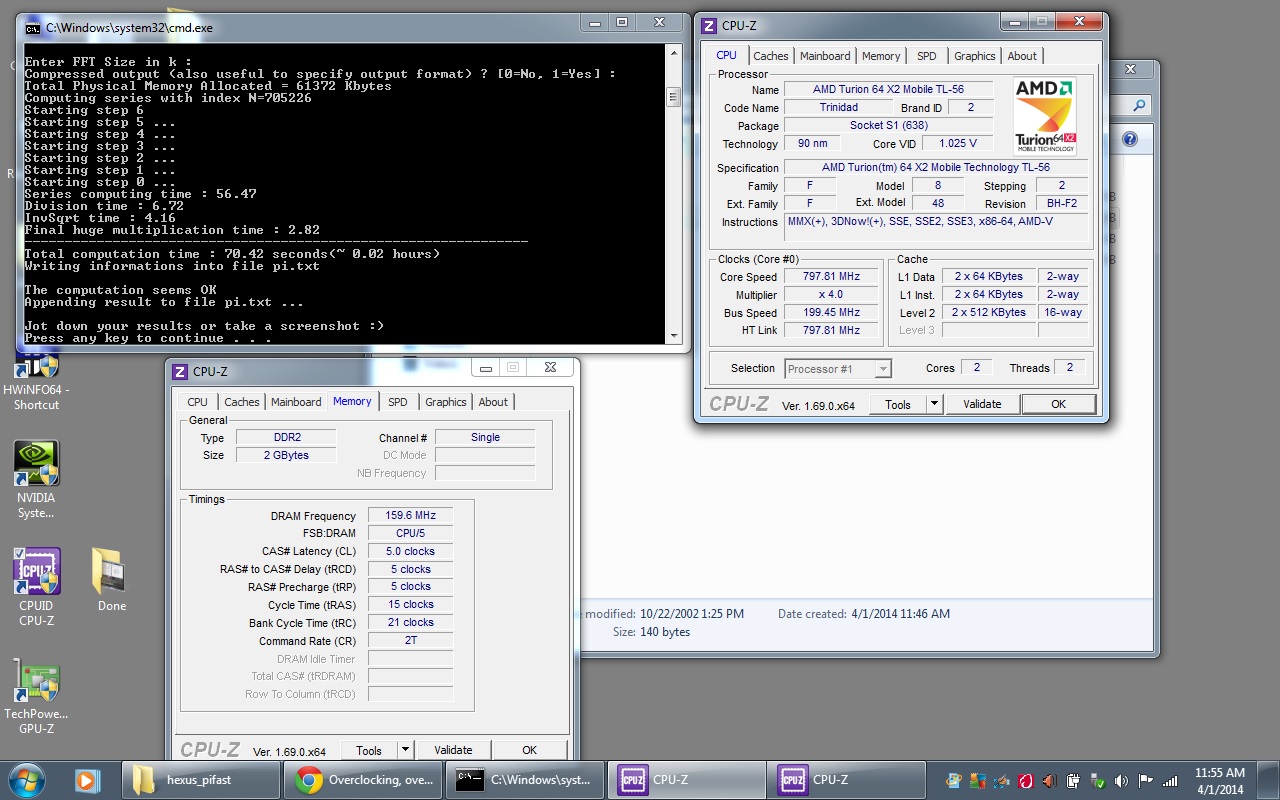Click the Memory Type value DDR2
Image resolution: width=1280 pixels, height=800 pixels.
click(x=286, y=438)
